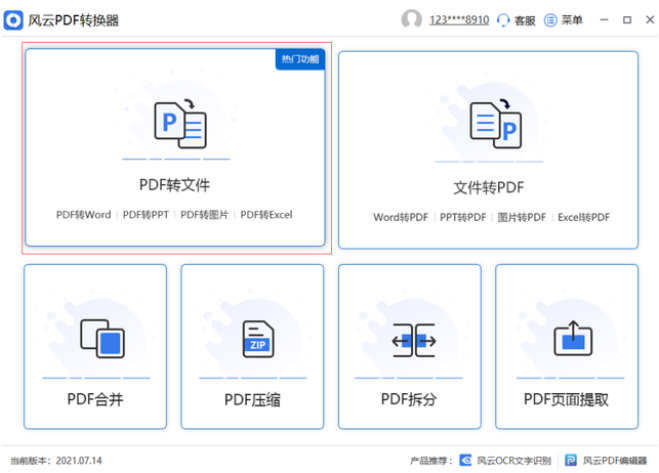Screen dimensions: 659x473
Task: Click the account name 123****8910
Action: point(459,20)
